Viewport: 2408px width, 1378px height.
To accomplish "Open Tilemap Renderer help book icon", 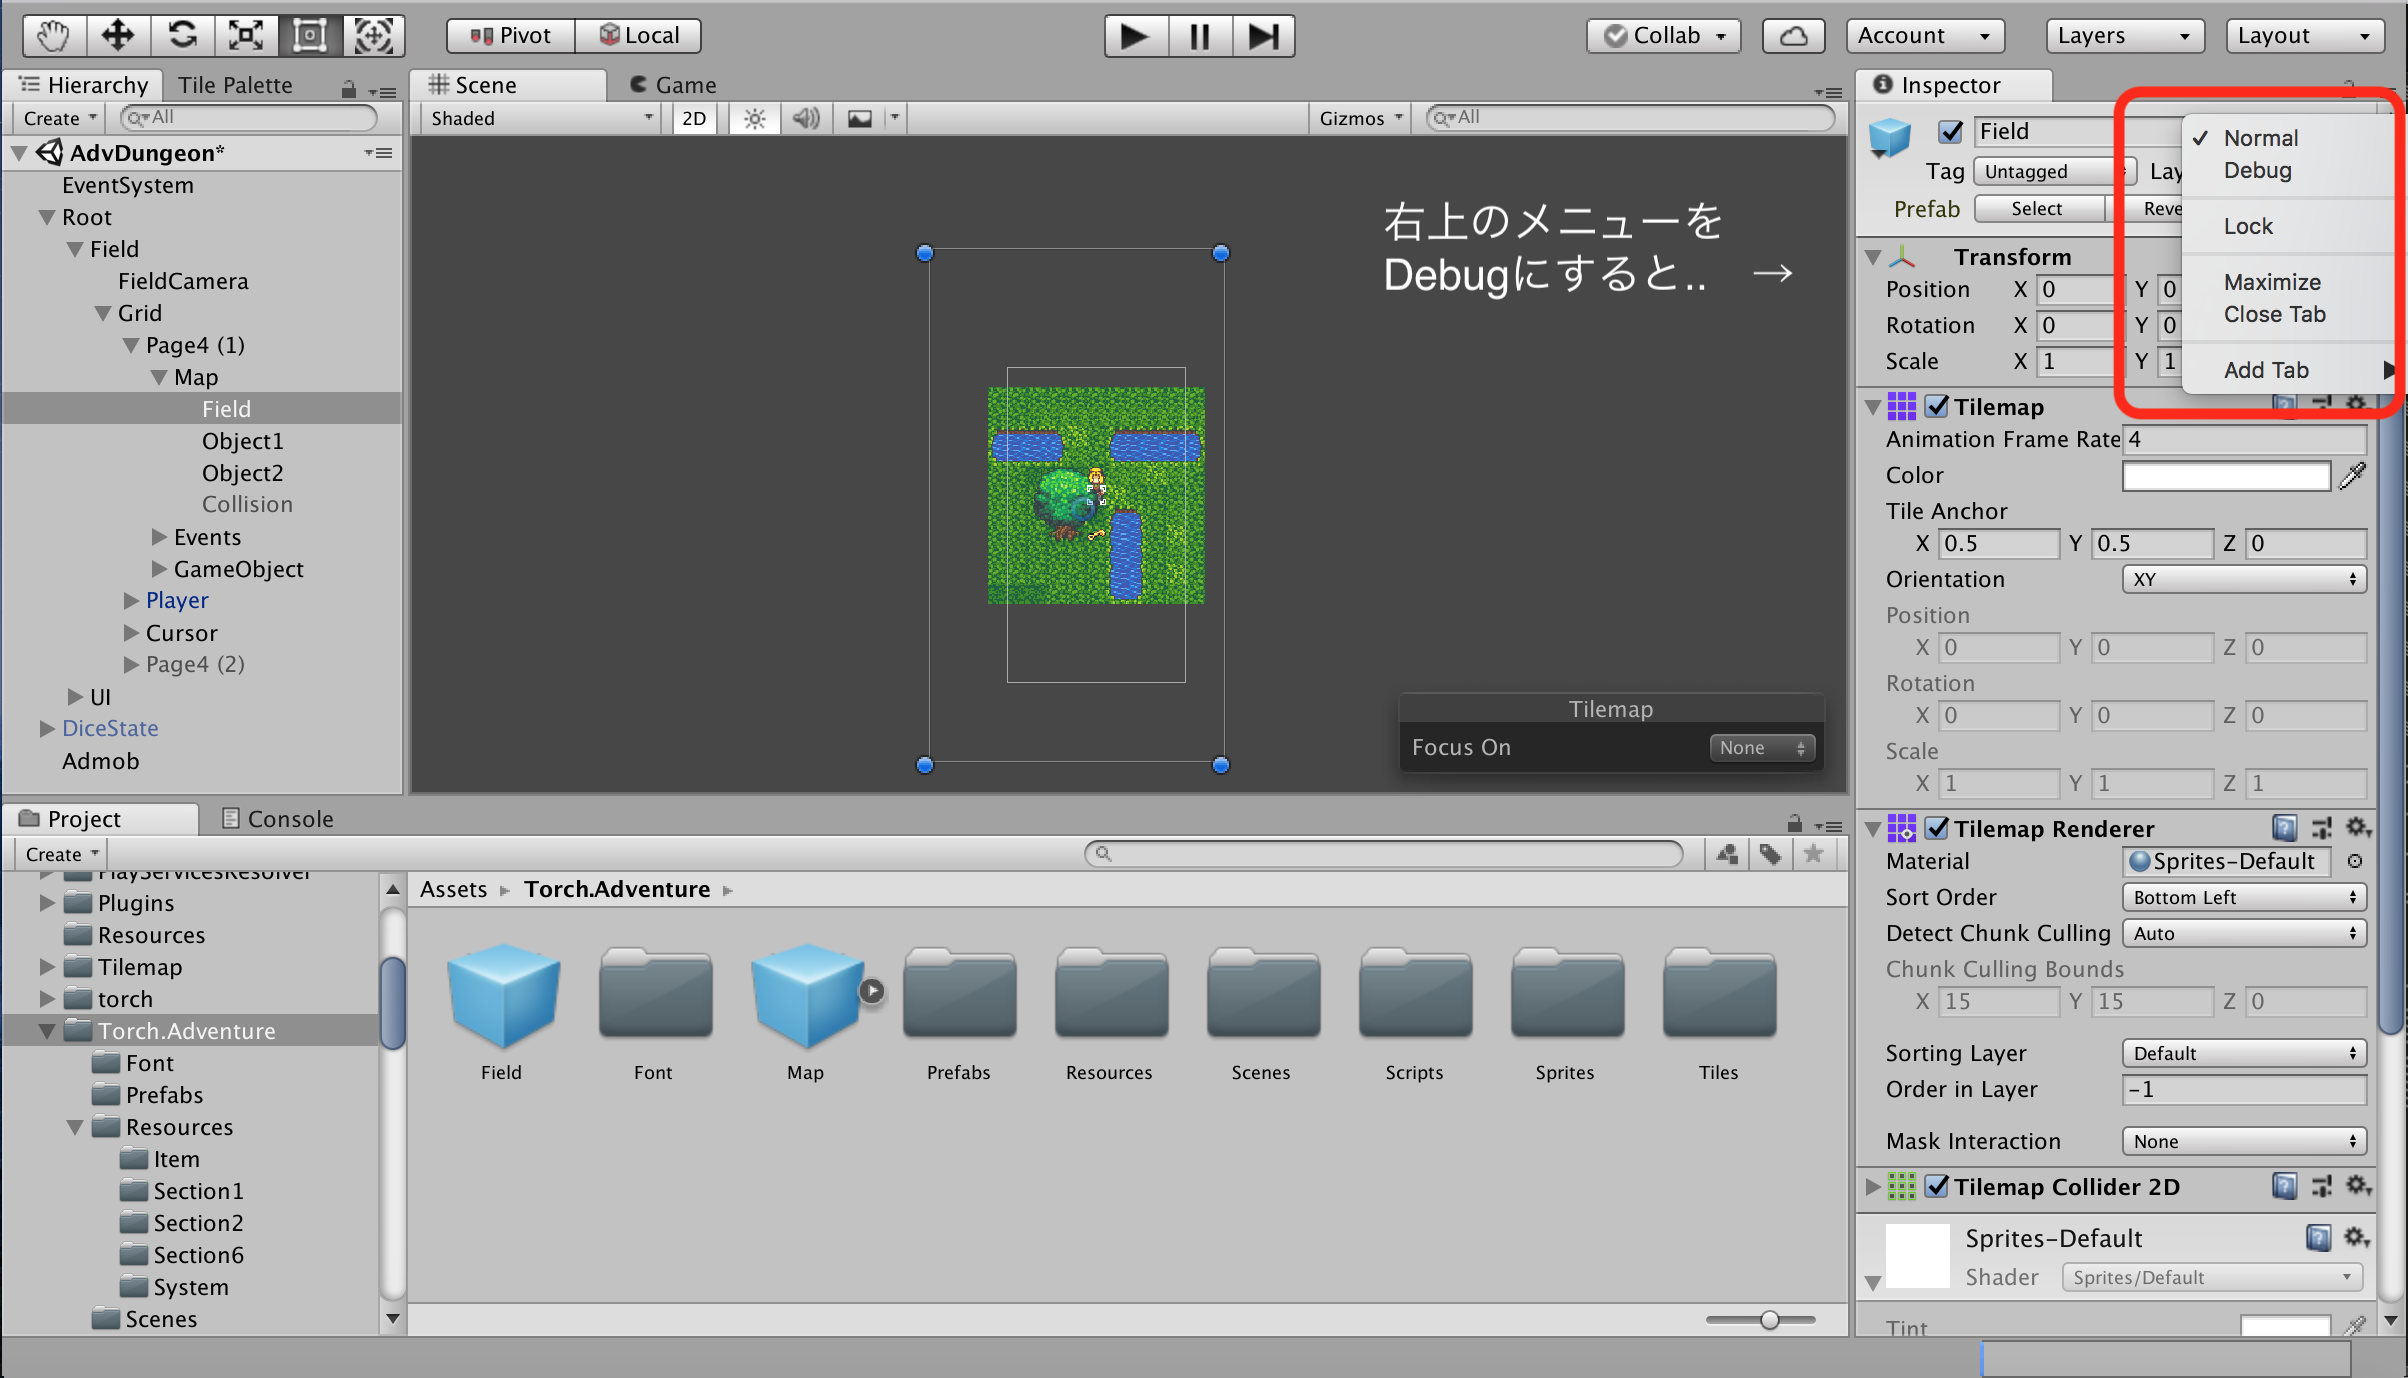I will [x=2284, y=828].
